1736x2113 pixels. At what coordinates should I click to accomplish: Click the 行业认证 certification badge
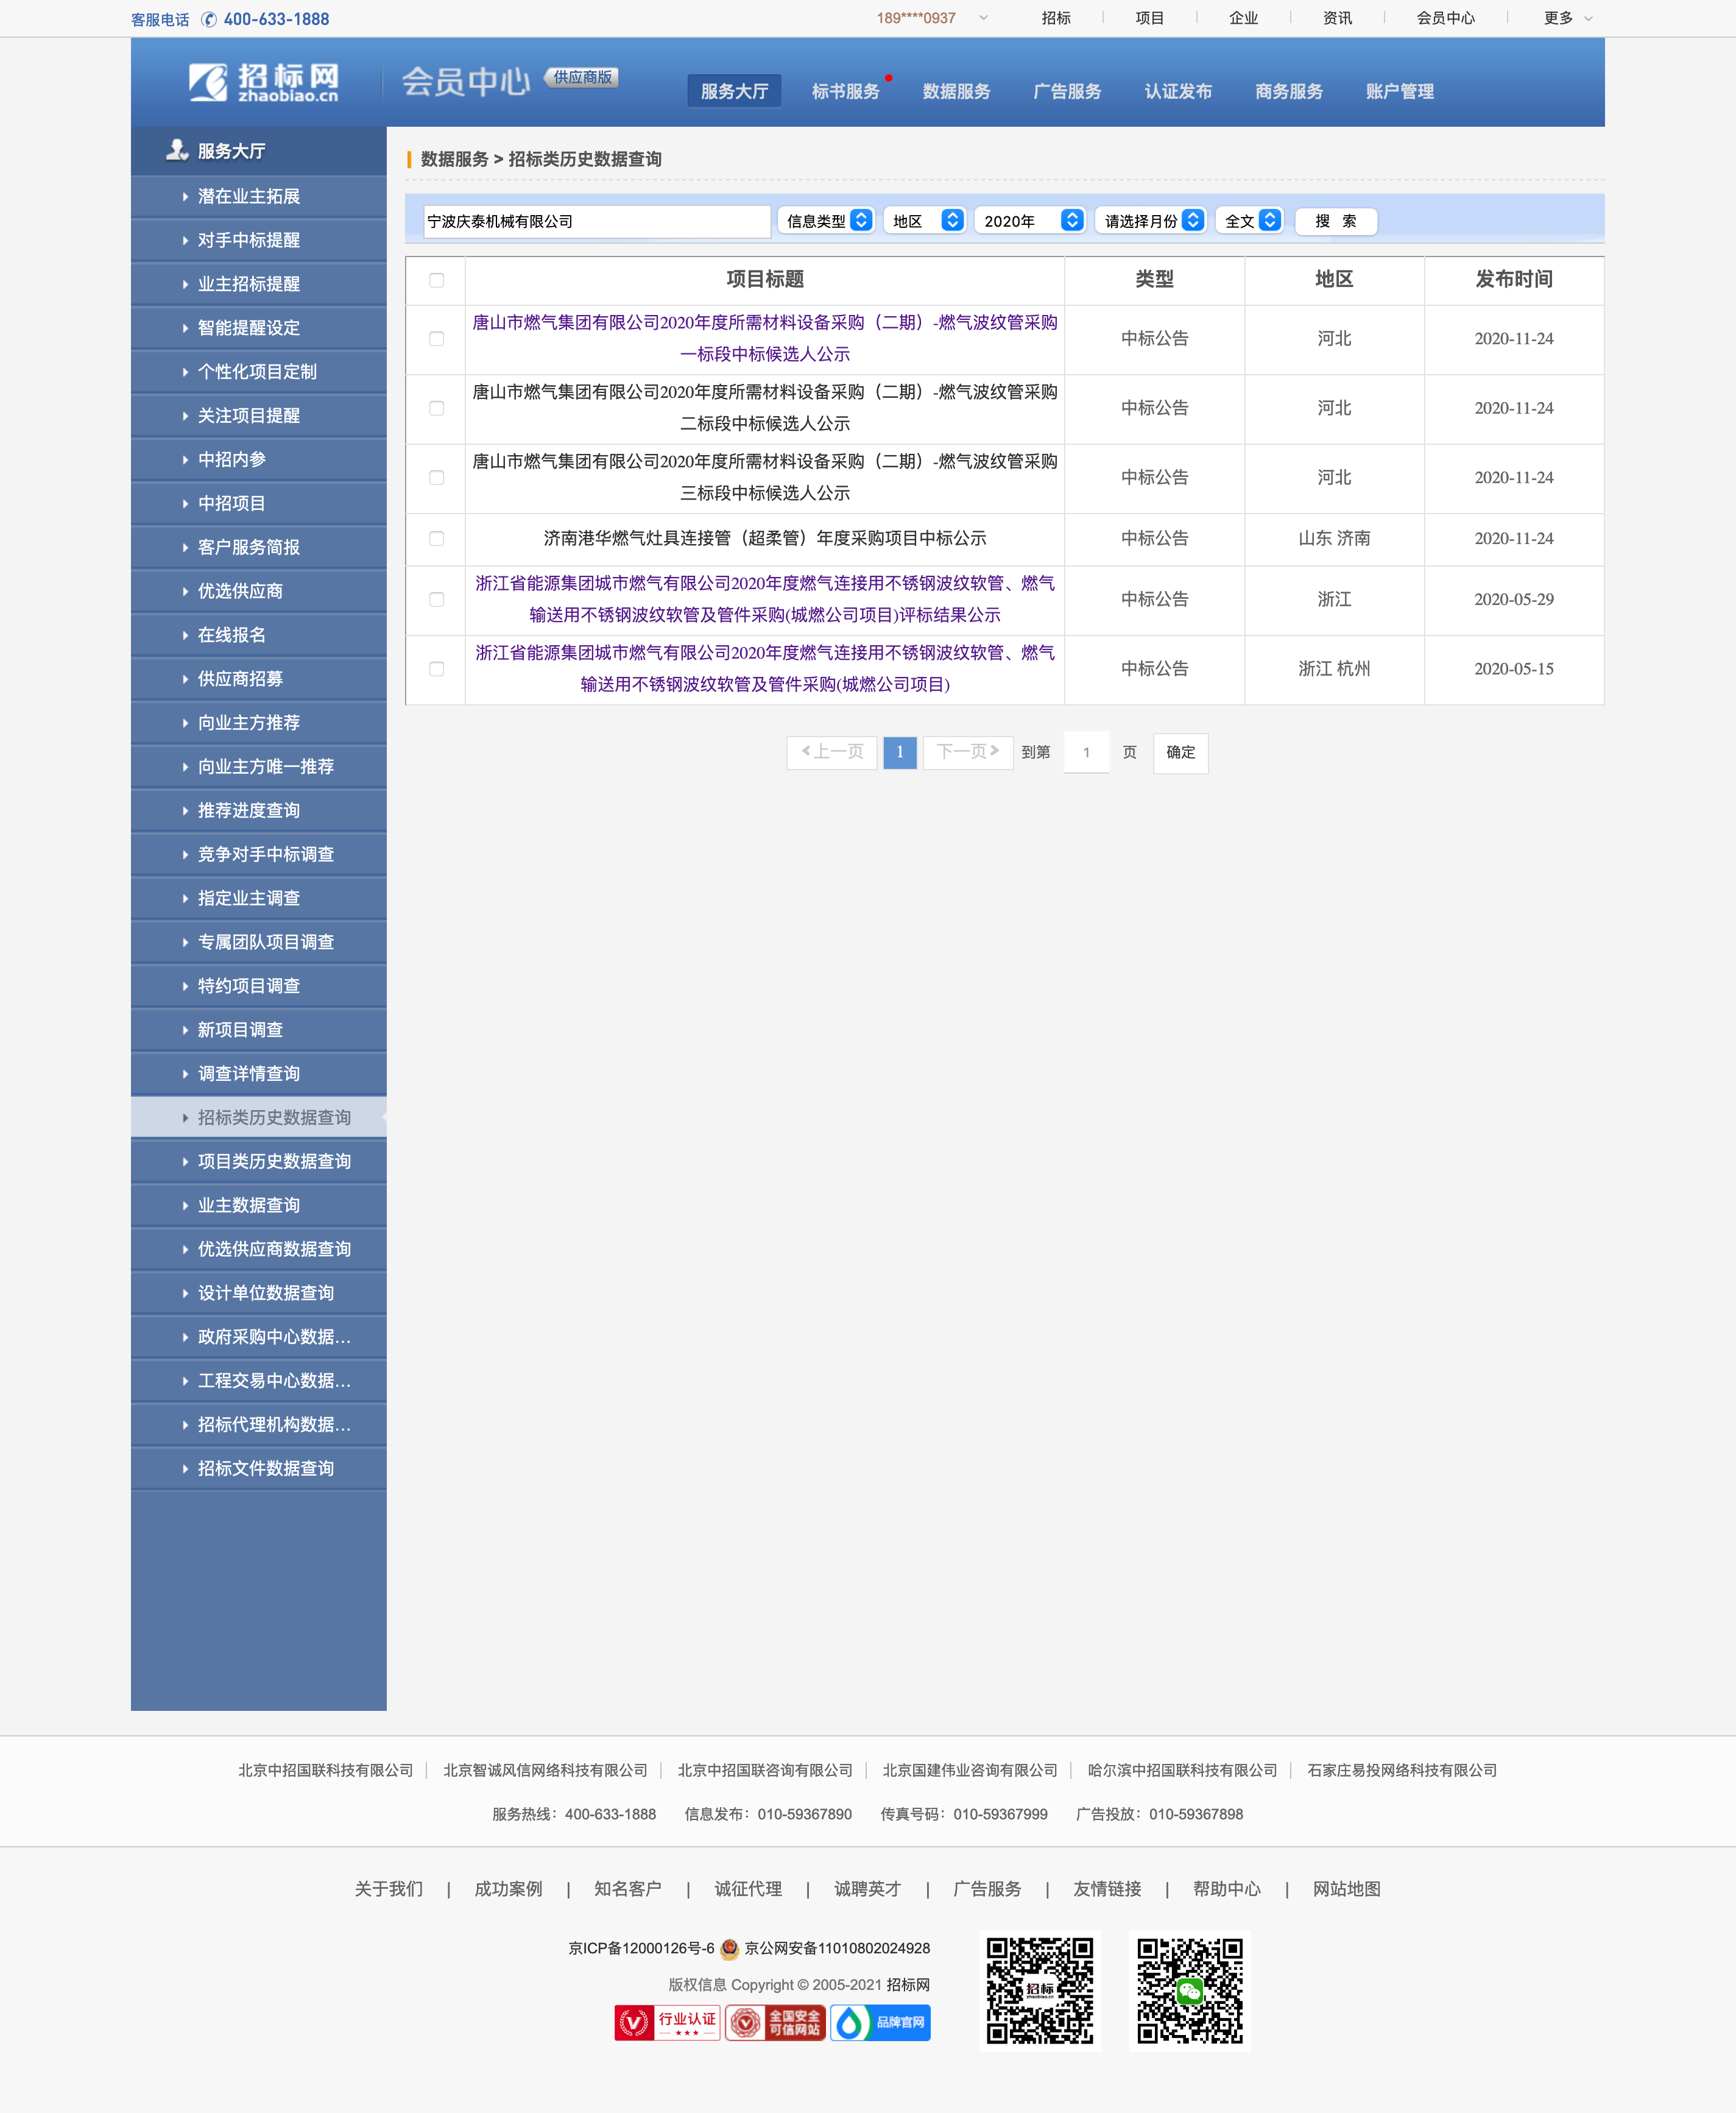coord(667,2023)
